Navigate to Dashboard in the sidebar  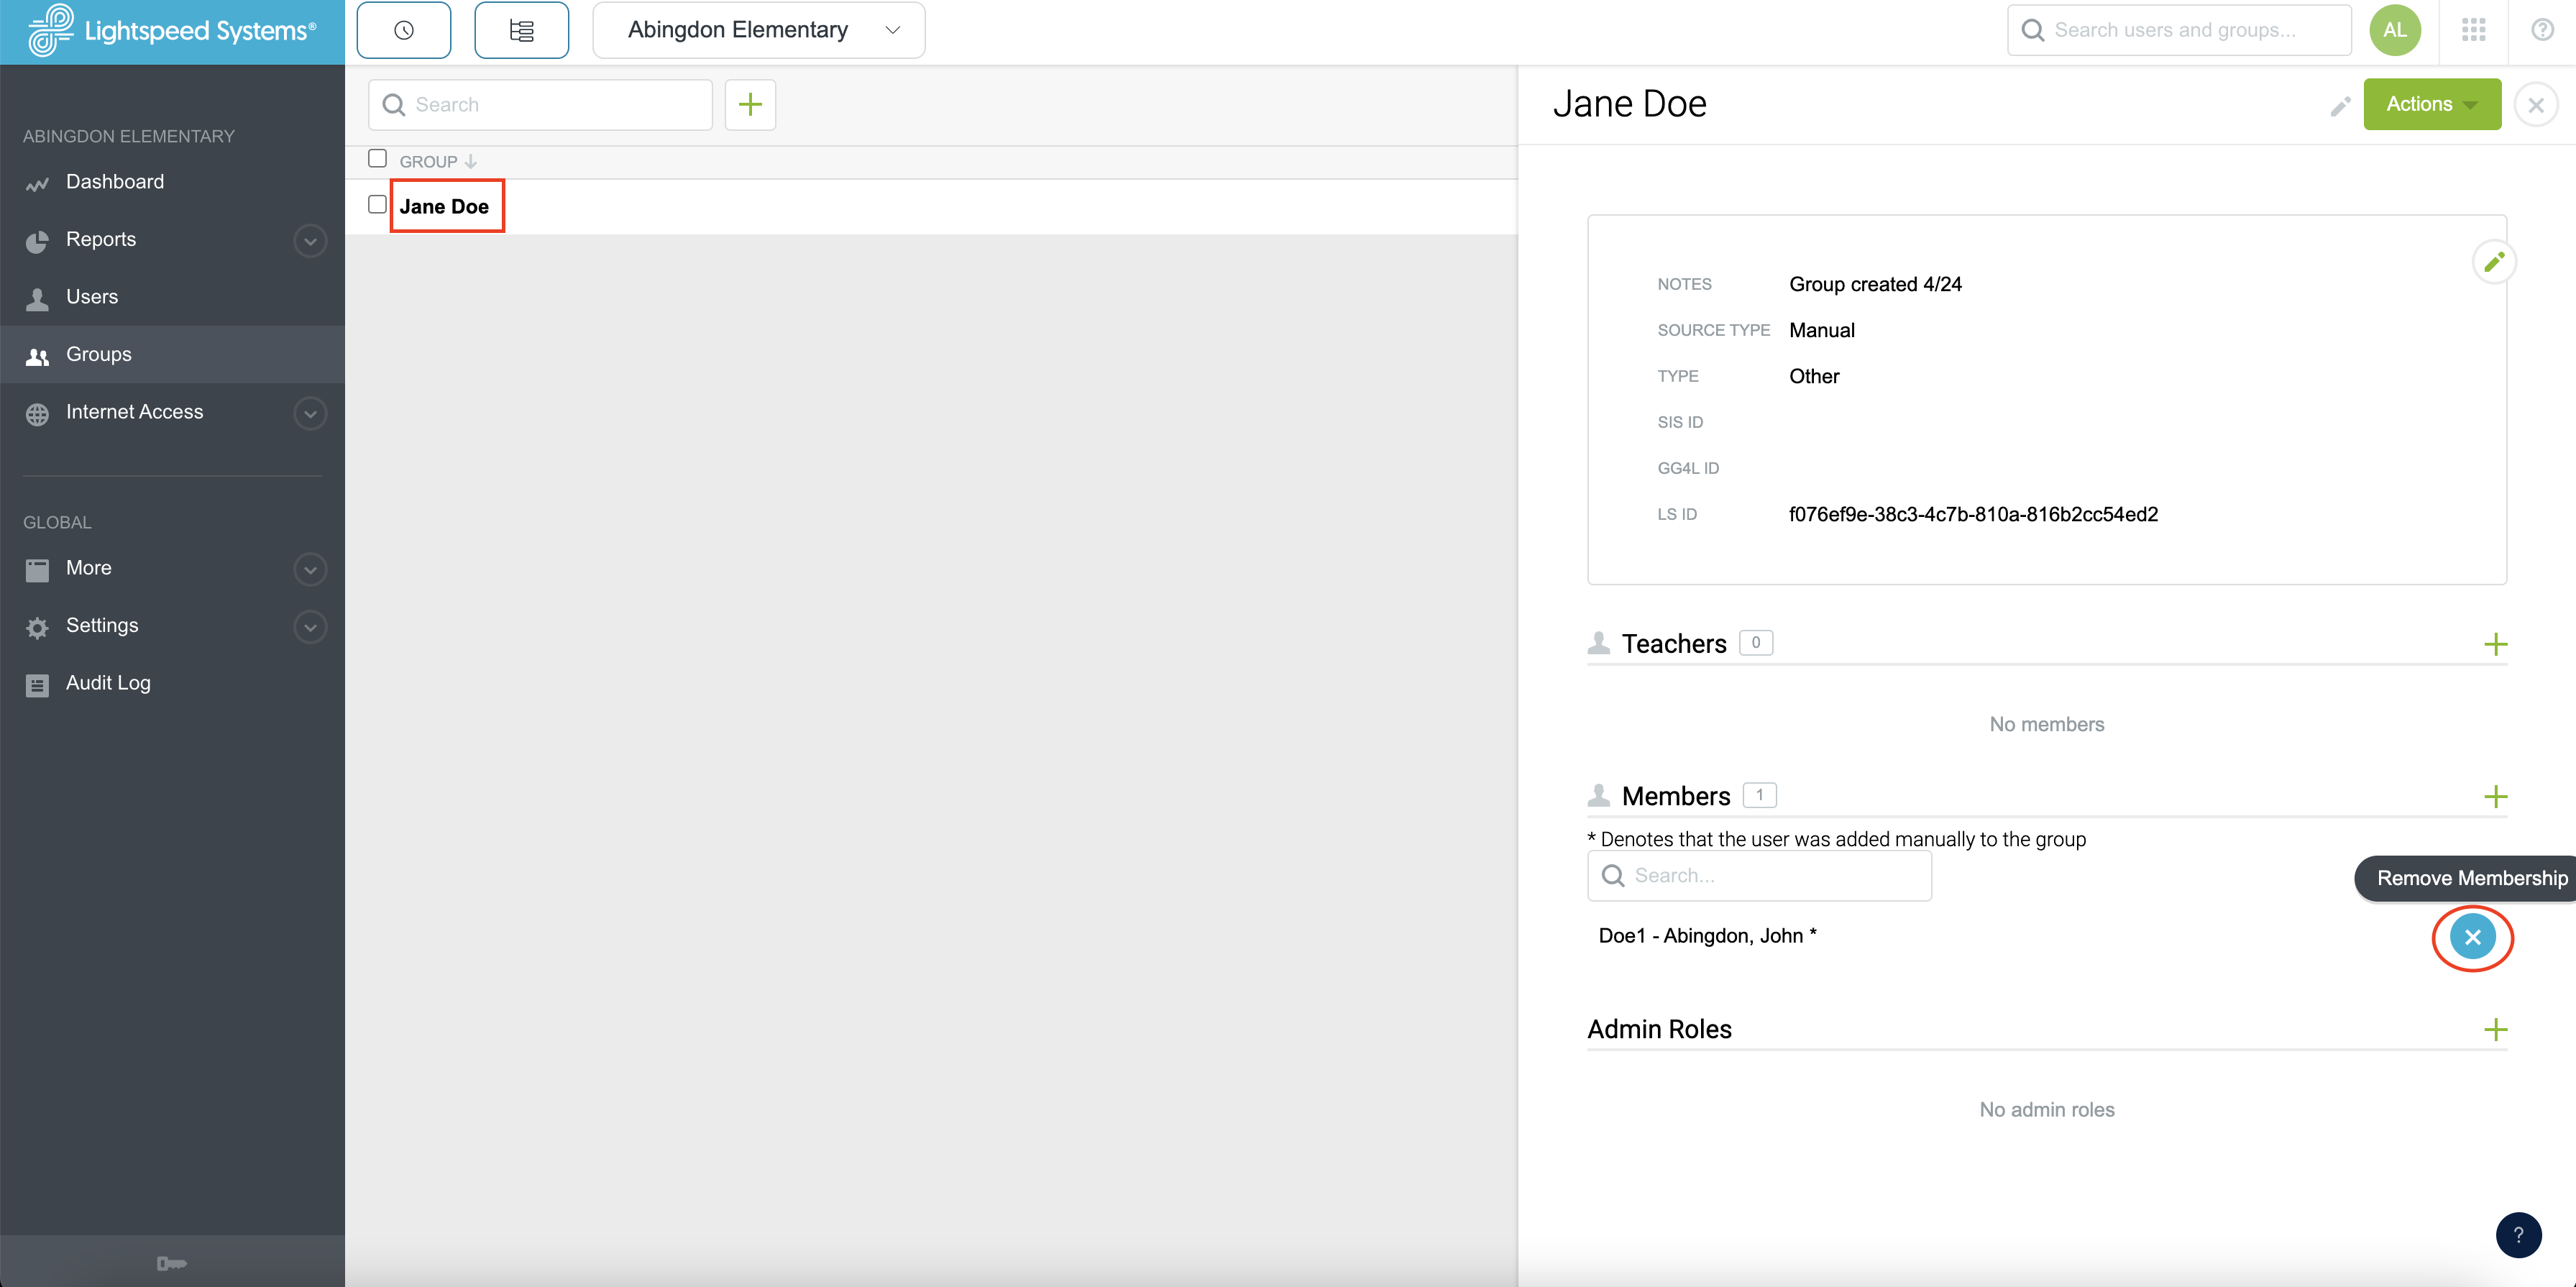coord(114,182)
